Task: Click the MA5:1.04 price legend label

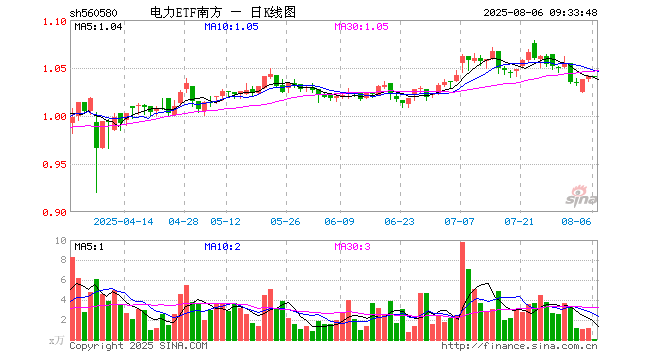Action: pyautogui.click(x=98, y=27)
